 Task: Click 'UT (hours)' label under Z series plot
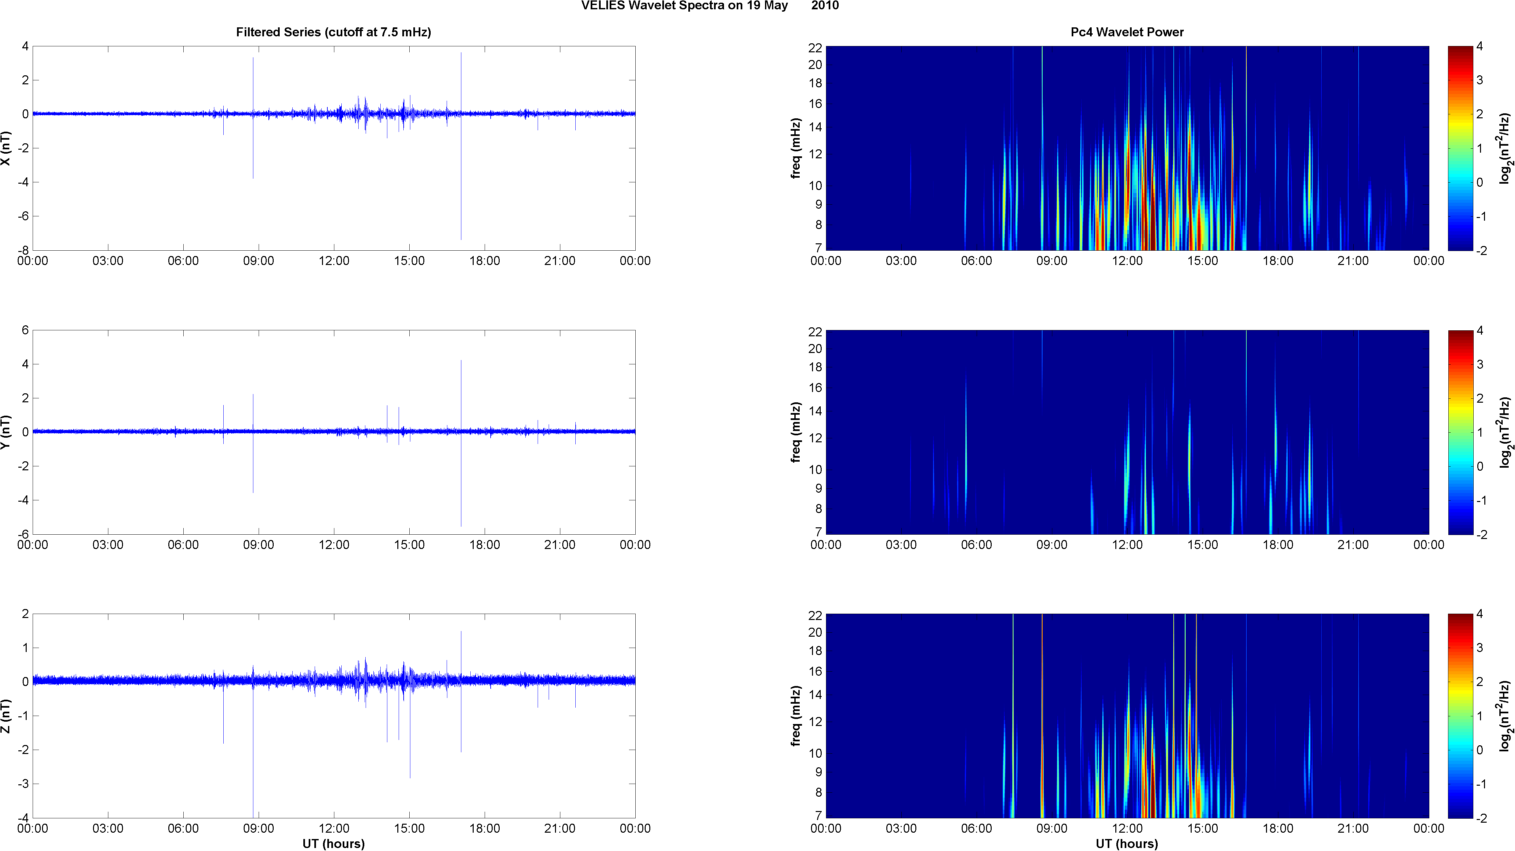point(334,843)
